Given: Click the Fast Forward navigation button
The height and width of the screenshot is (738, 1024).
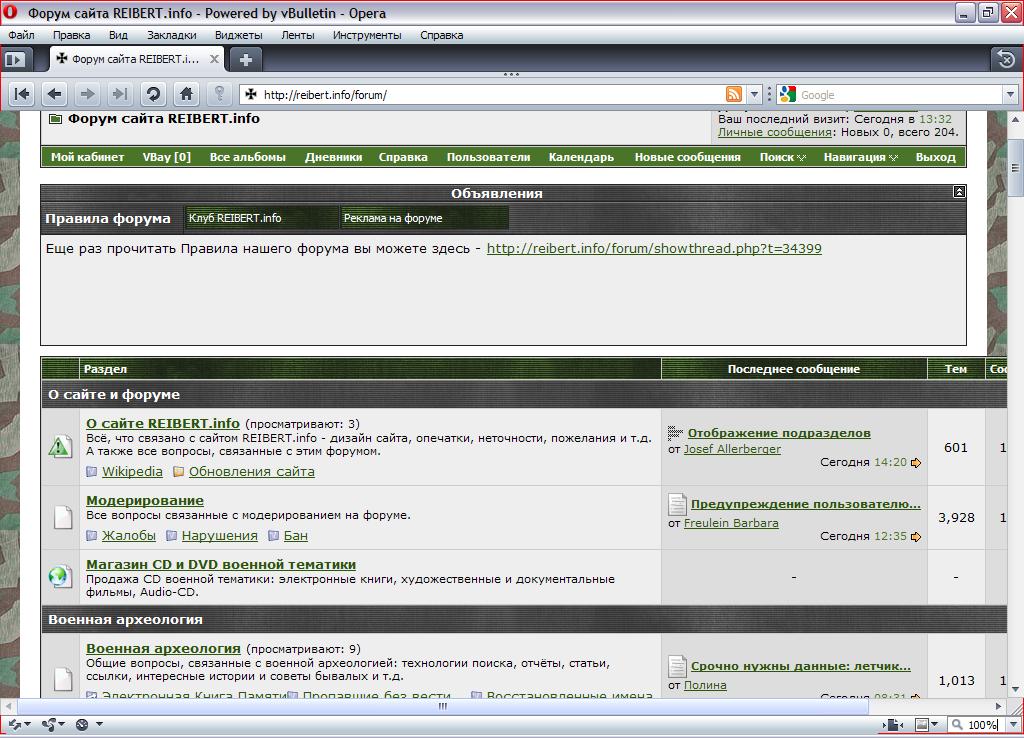Looking at the screenshot, I should point(120,95).
